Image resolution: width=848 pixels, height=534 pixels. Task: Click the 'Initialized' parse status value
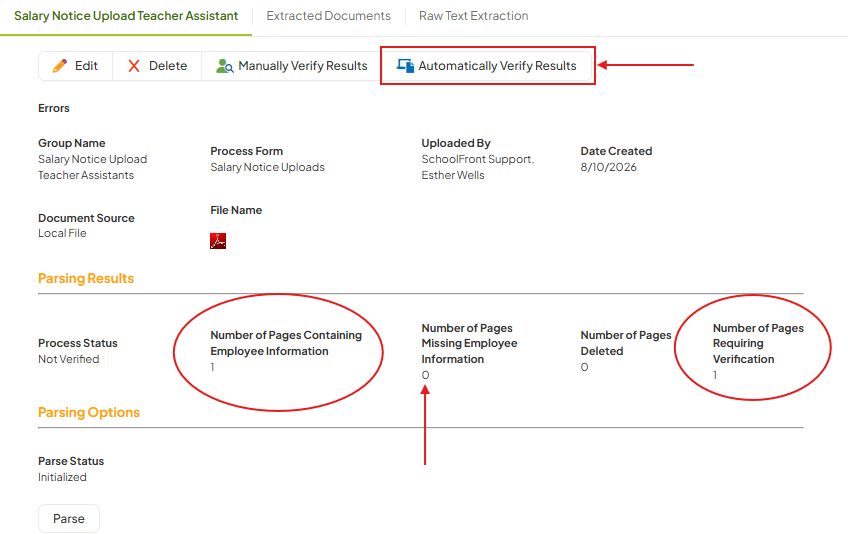coord(62,477)
